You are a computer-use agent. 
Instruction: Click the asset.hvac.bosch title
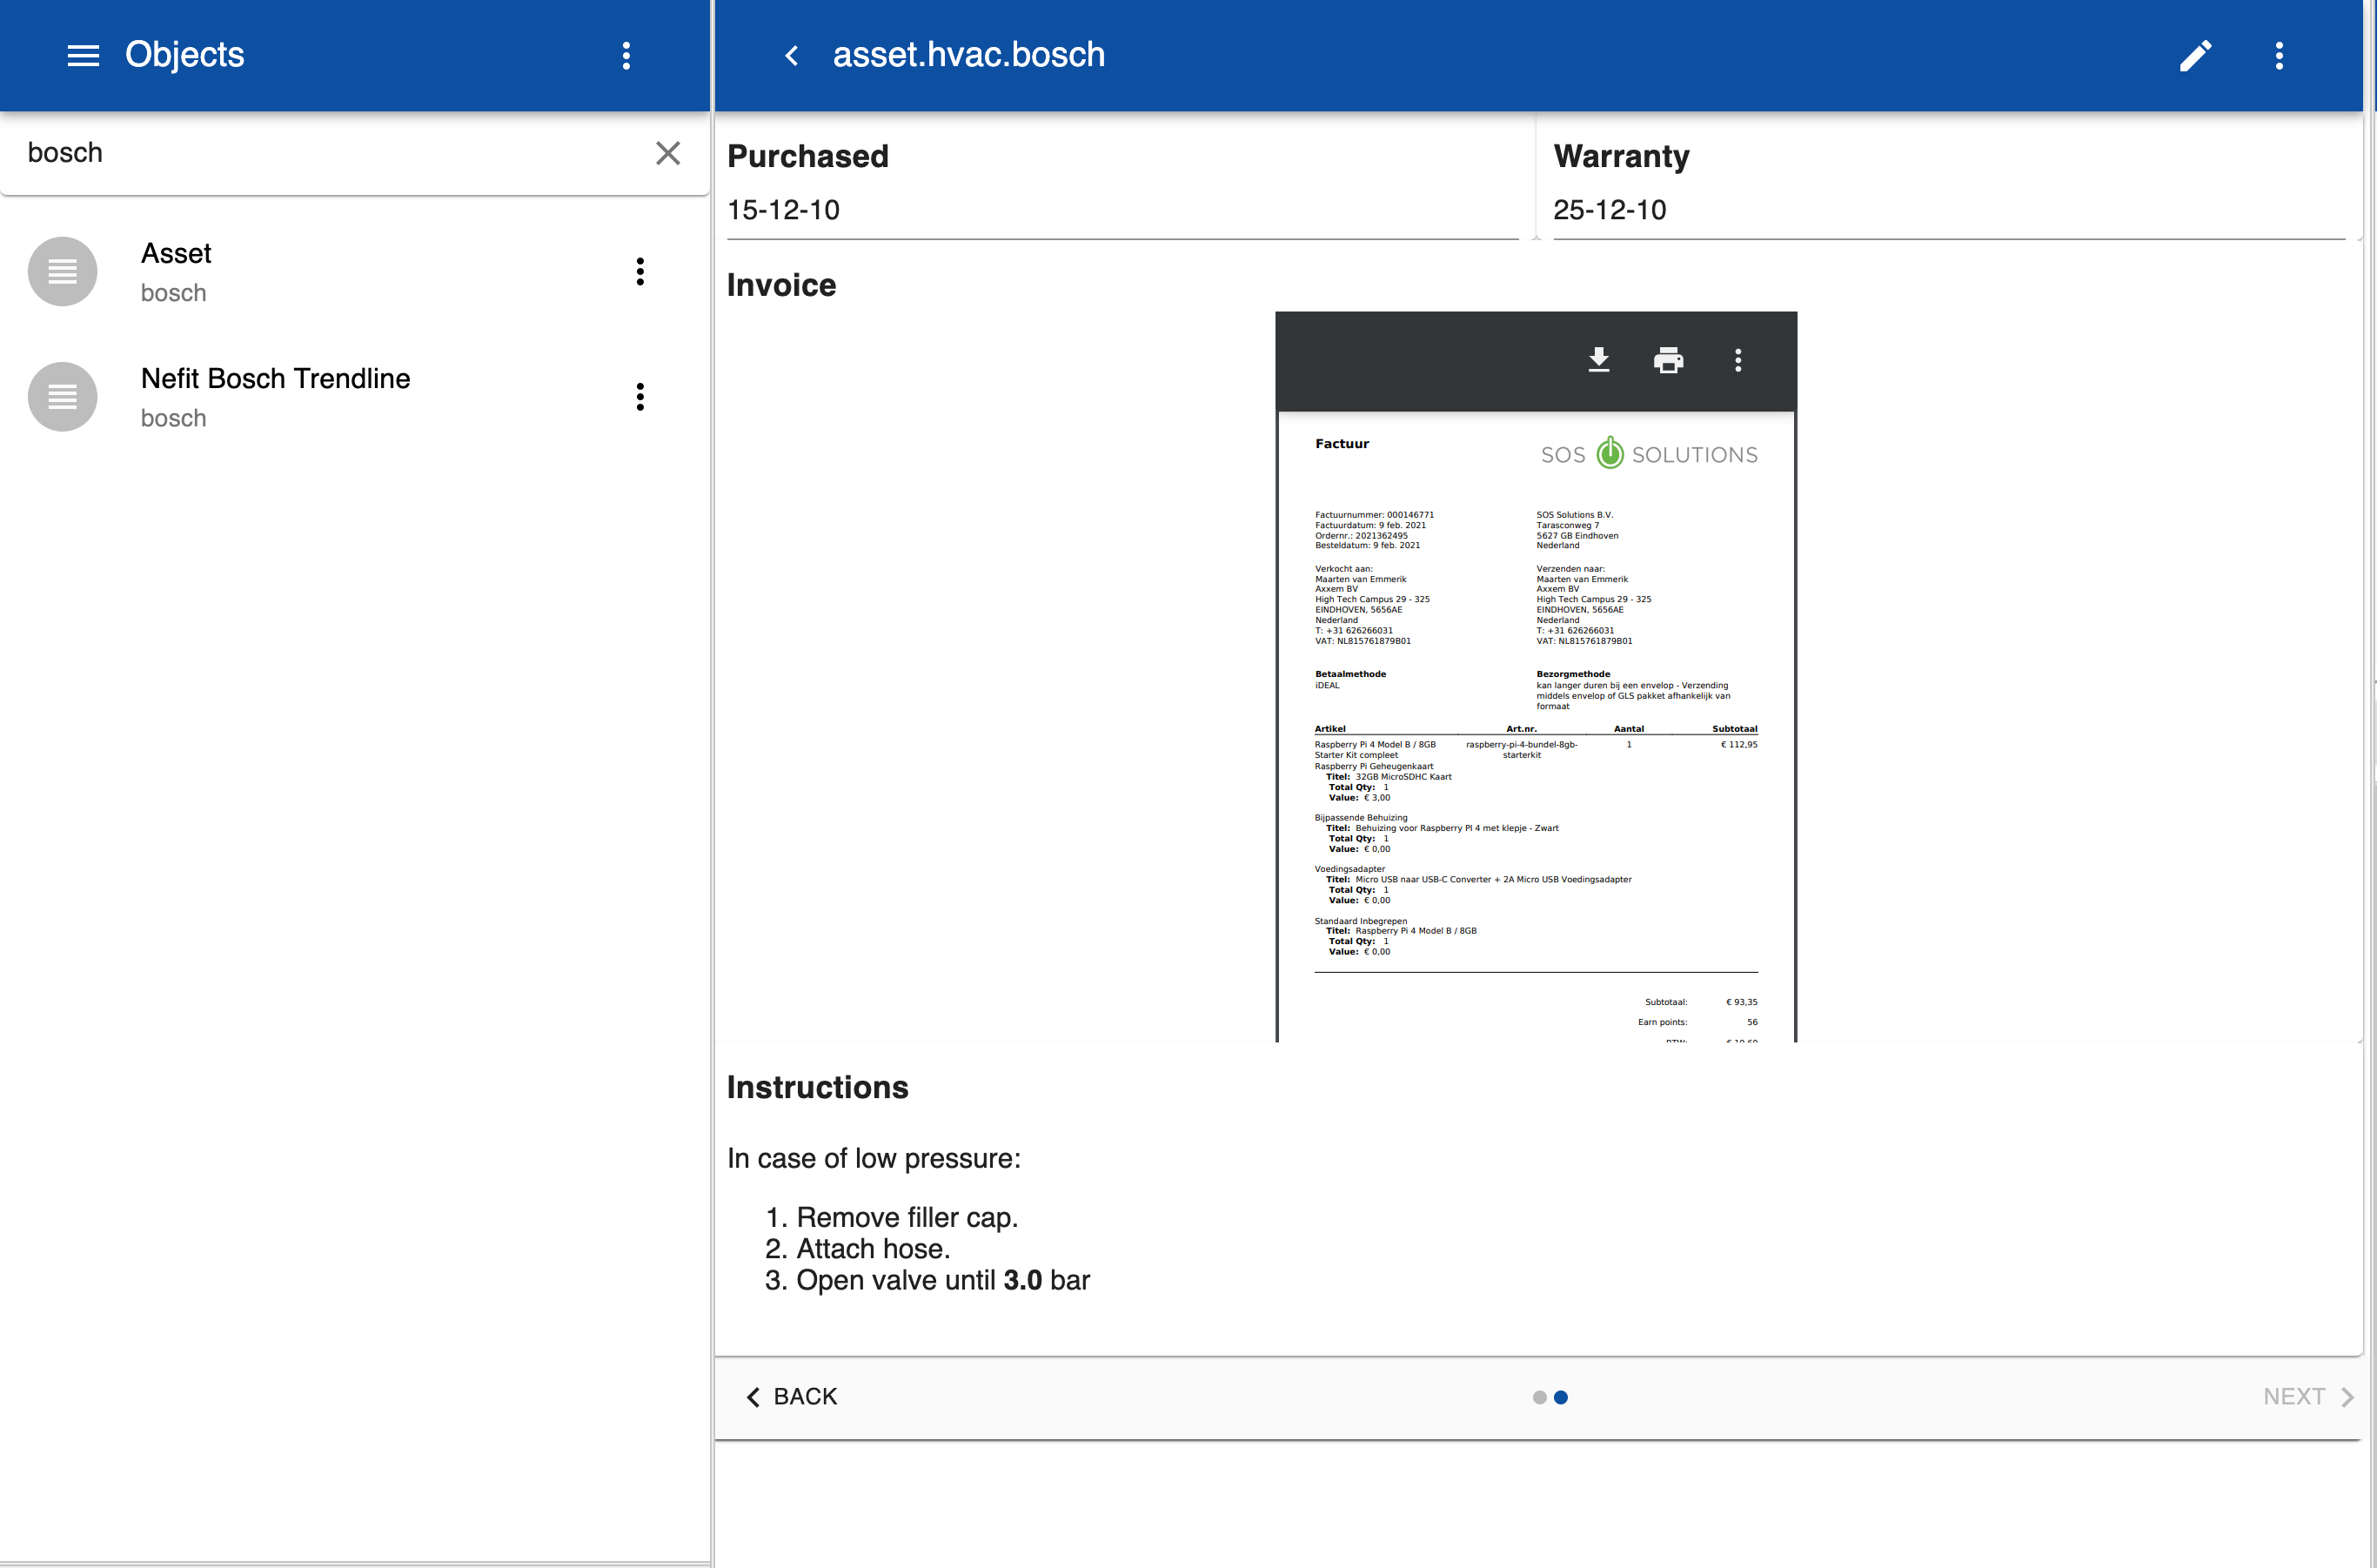pos(968,55)
